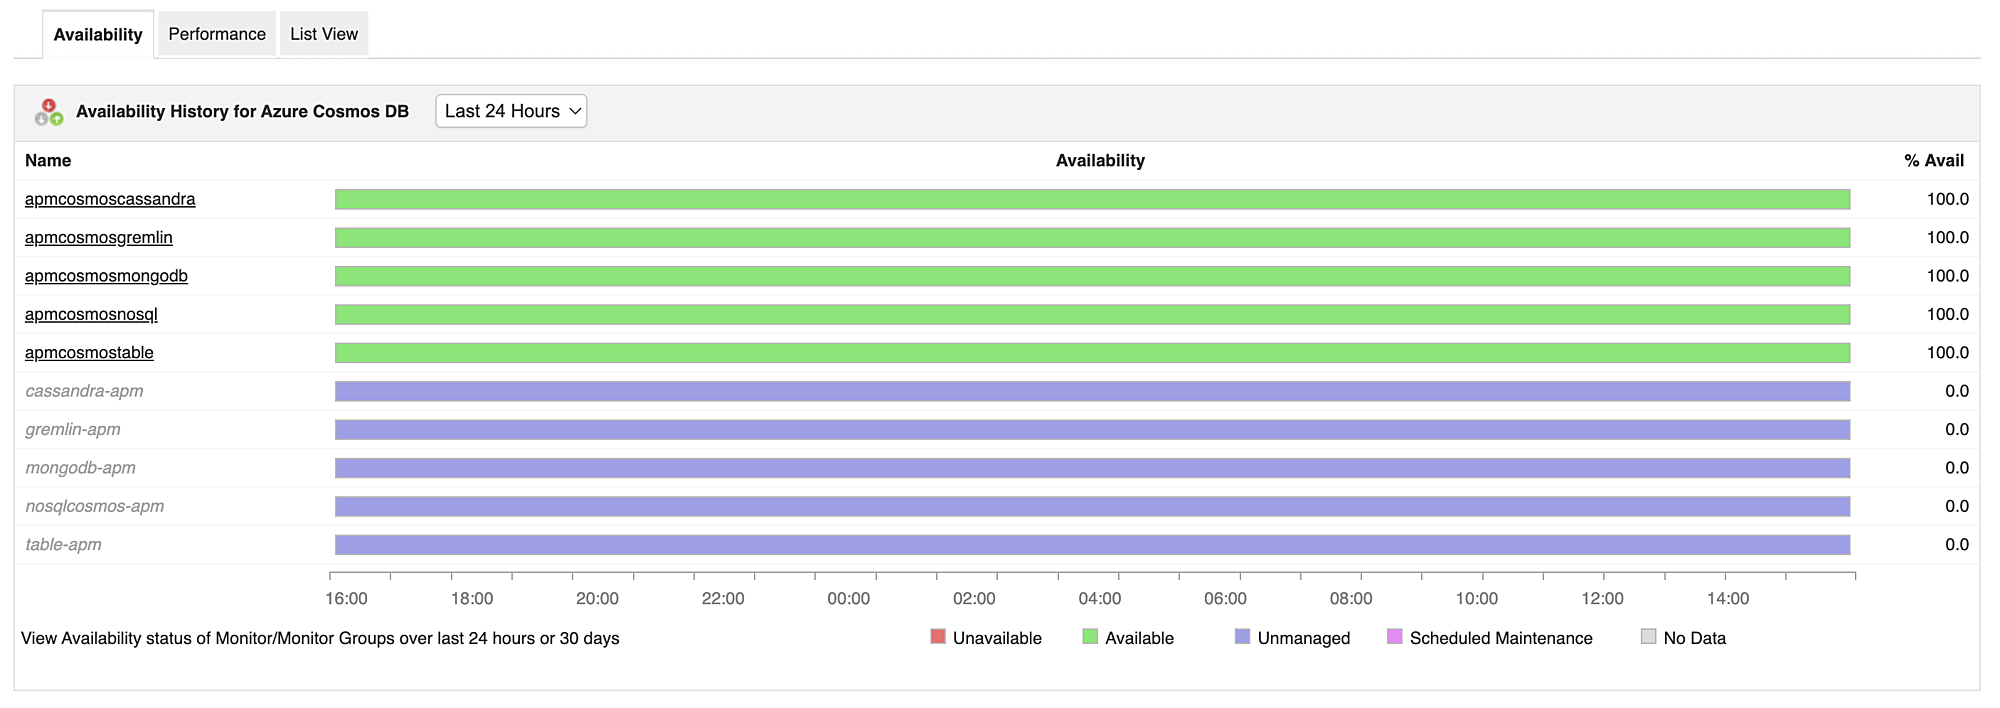
Task: Select the Availability tab
Action: click(x=98, y=35)
